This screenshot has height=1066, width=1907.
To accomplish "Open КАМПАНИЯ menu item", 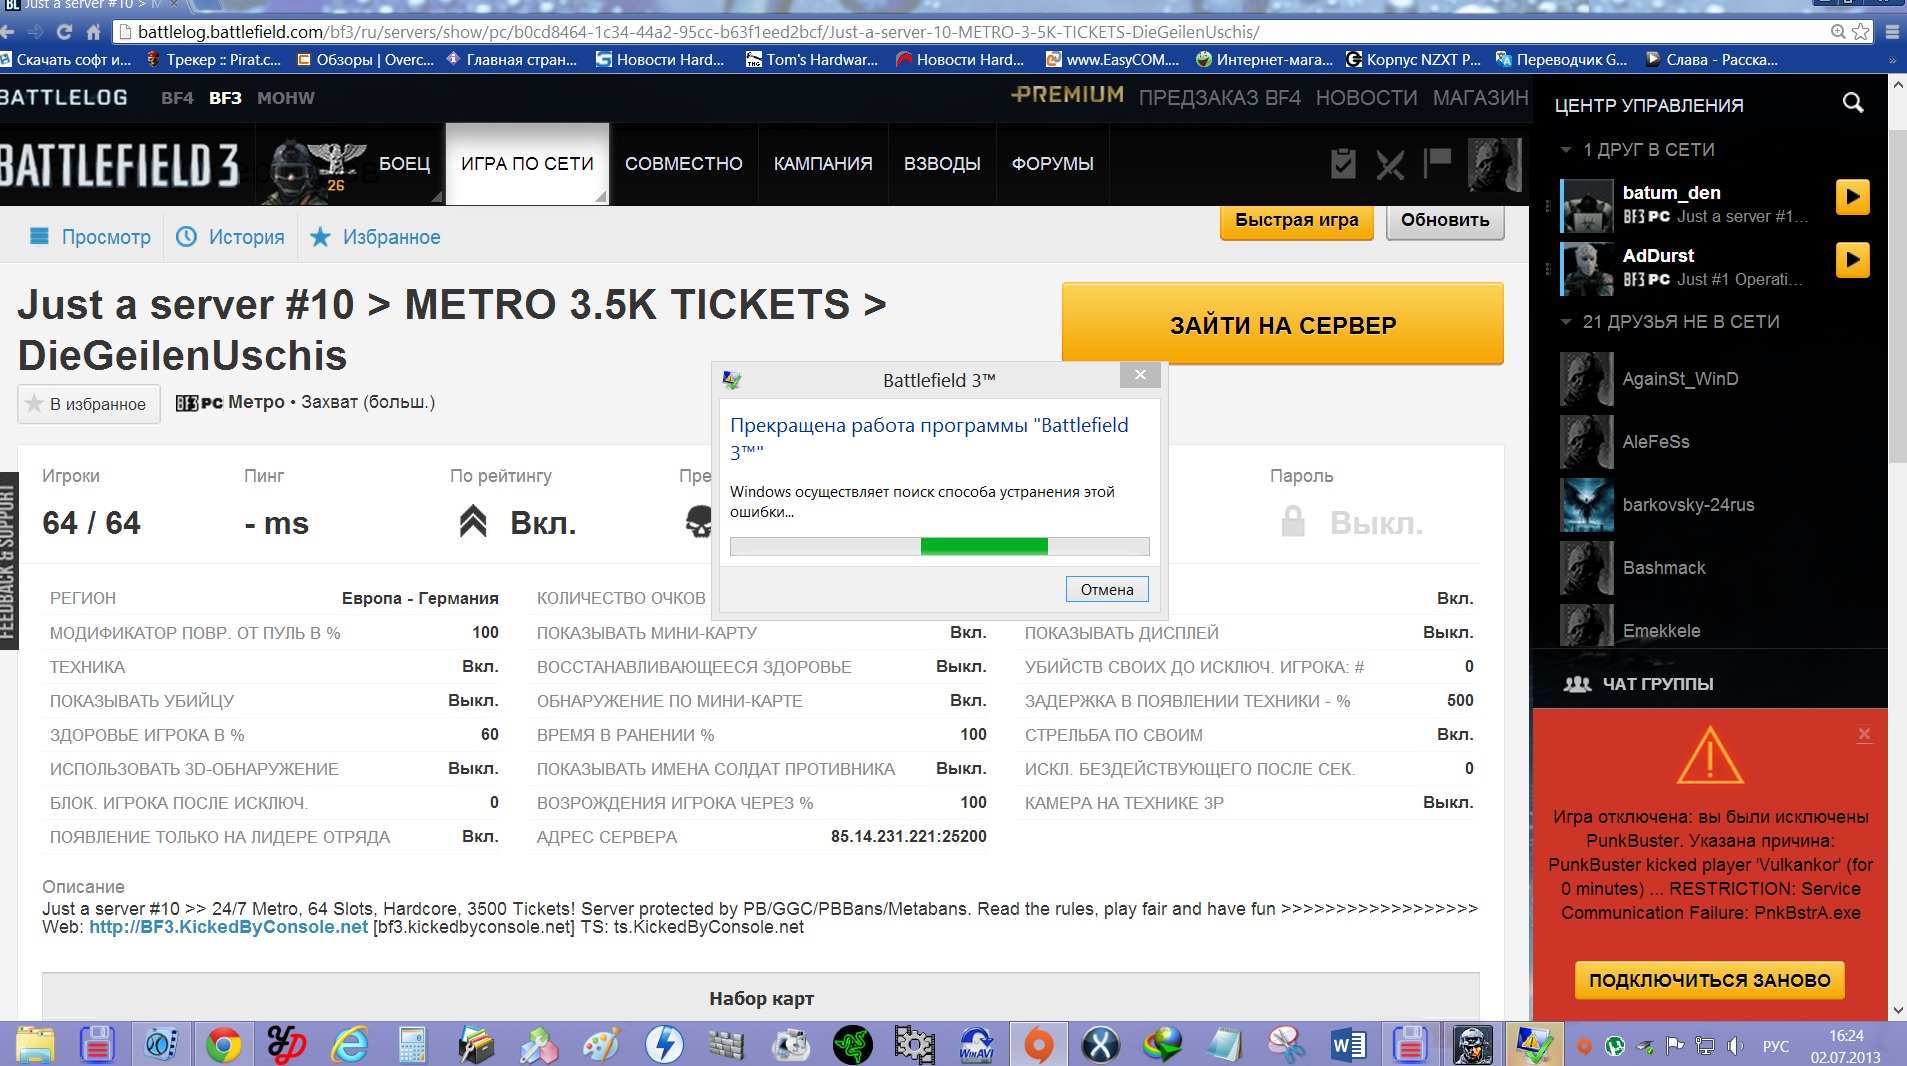I will point(823,164).
